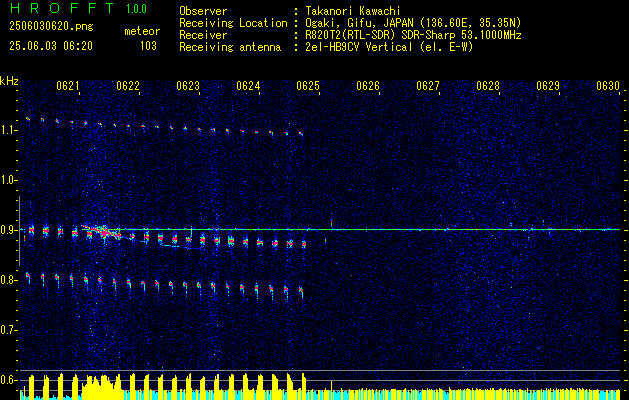Click the 0622 time marker
Screen dimensions: 629x400
pyautogui.click(x=128, y=85)
